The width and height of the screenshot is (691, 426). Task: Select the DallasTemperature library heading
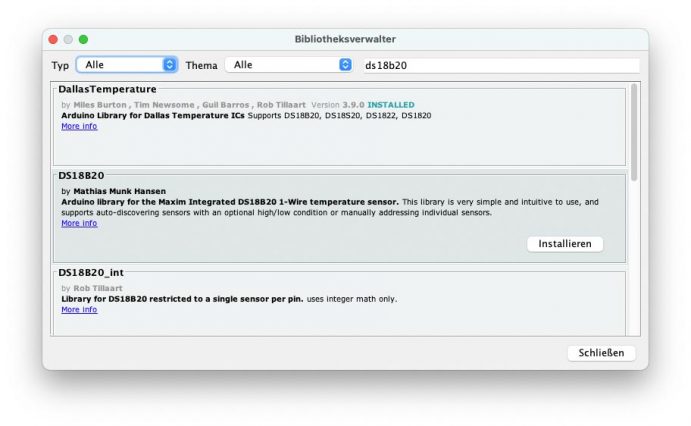tap(107, 89)
